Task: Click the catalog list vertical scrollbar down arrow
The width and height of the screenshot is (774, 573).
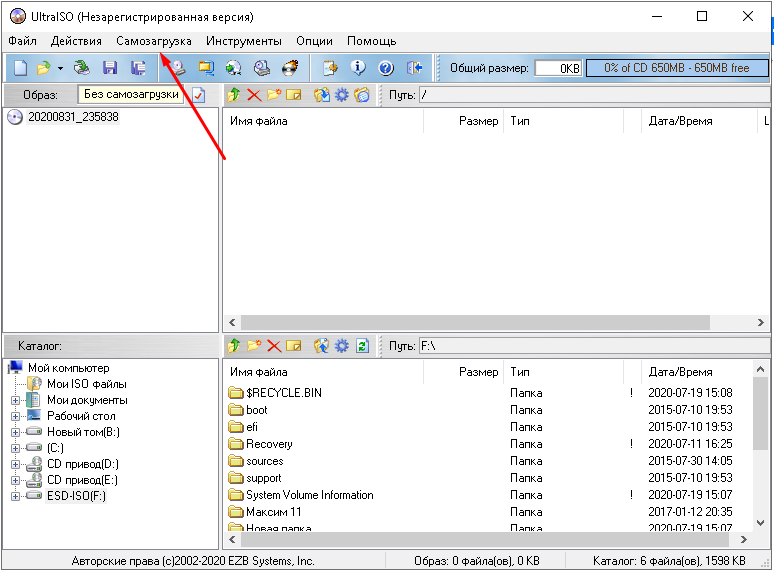Action: [x=760, y=523]
